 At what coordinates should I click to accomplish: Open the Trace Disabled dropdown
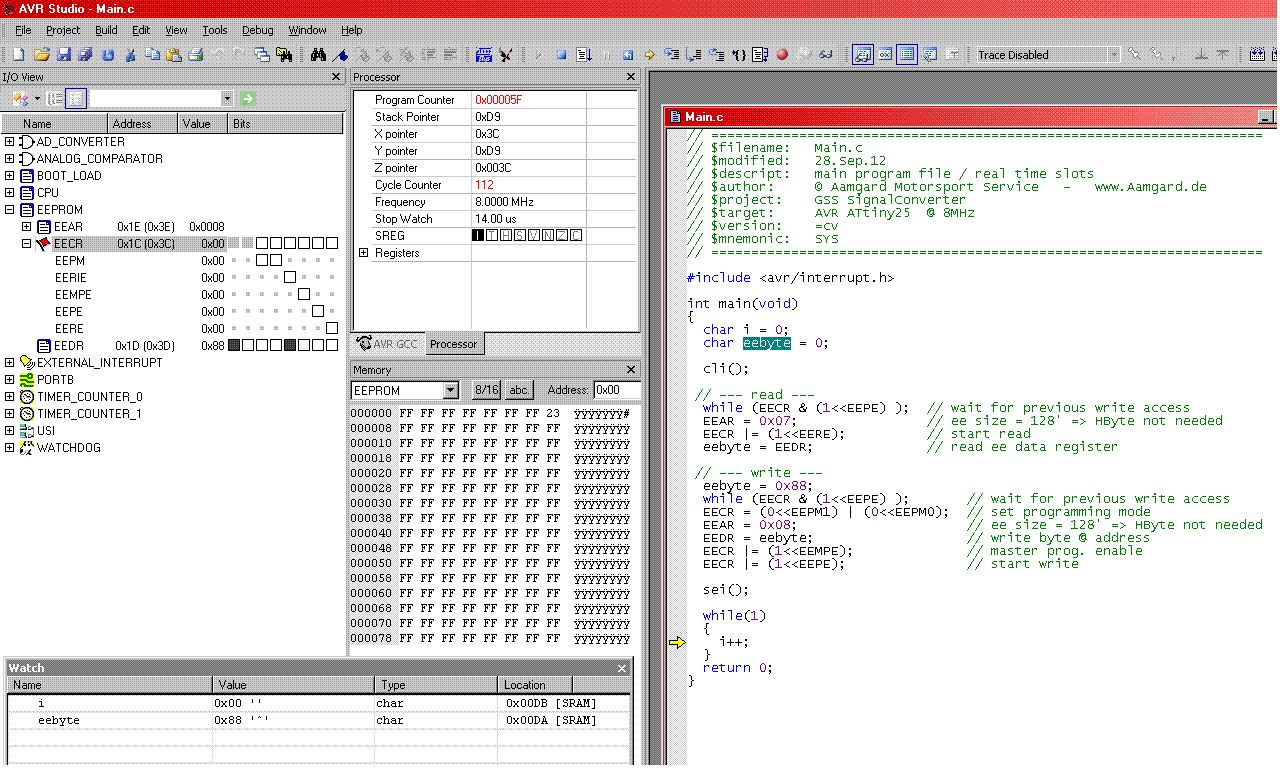pos(1112,55)
